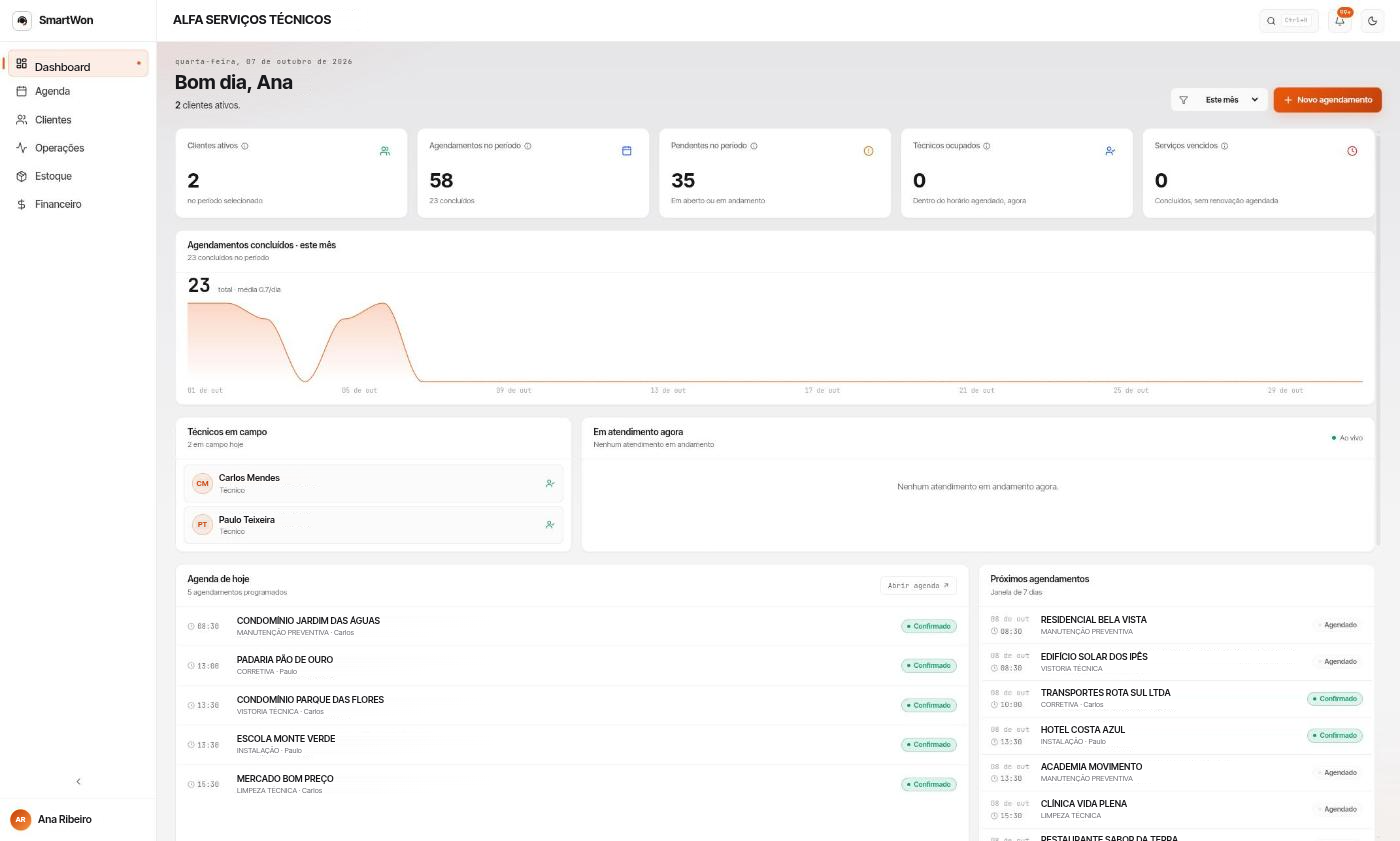
Task: Open PADARIA PÃO DE OURO appointment
Action: point(572,665)
